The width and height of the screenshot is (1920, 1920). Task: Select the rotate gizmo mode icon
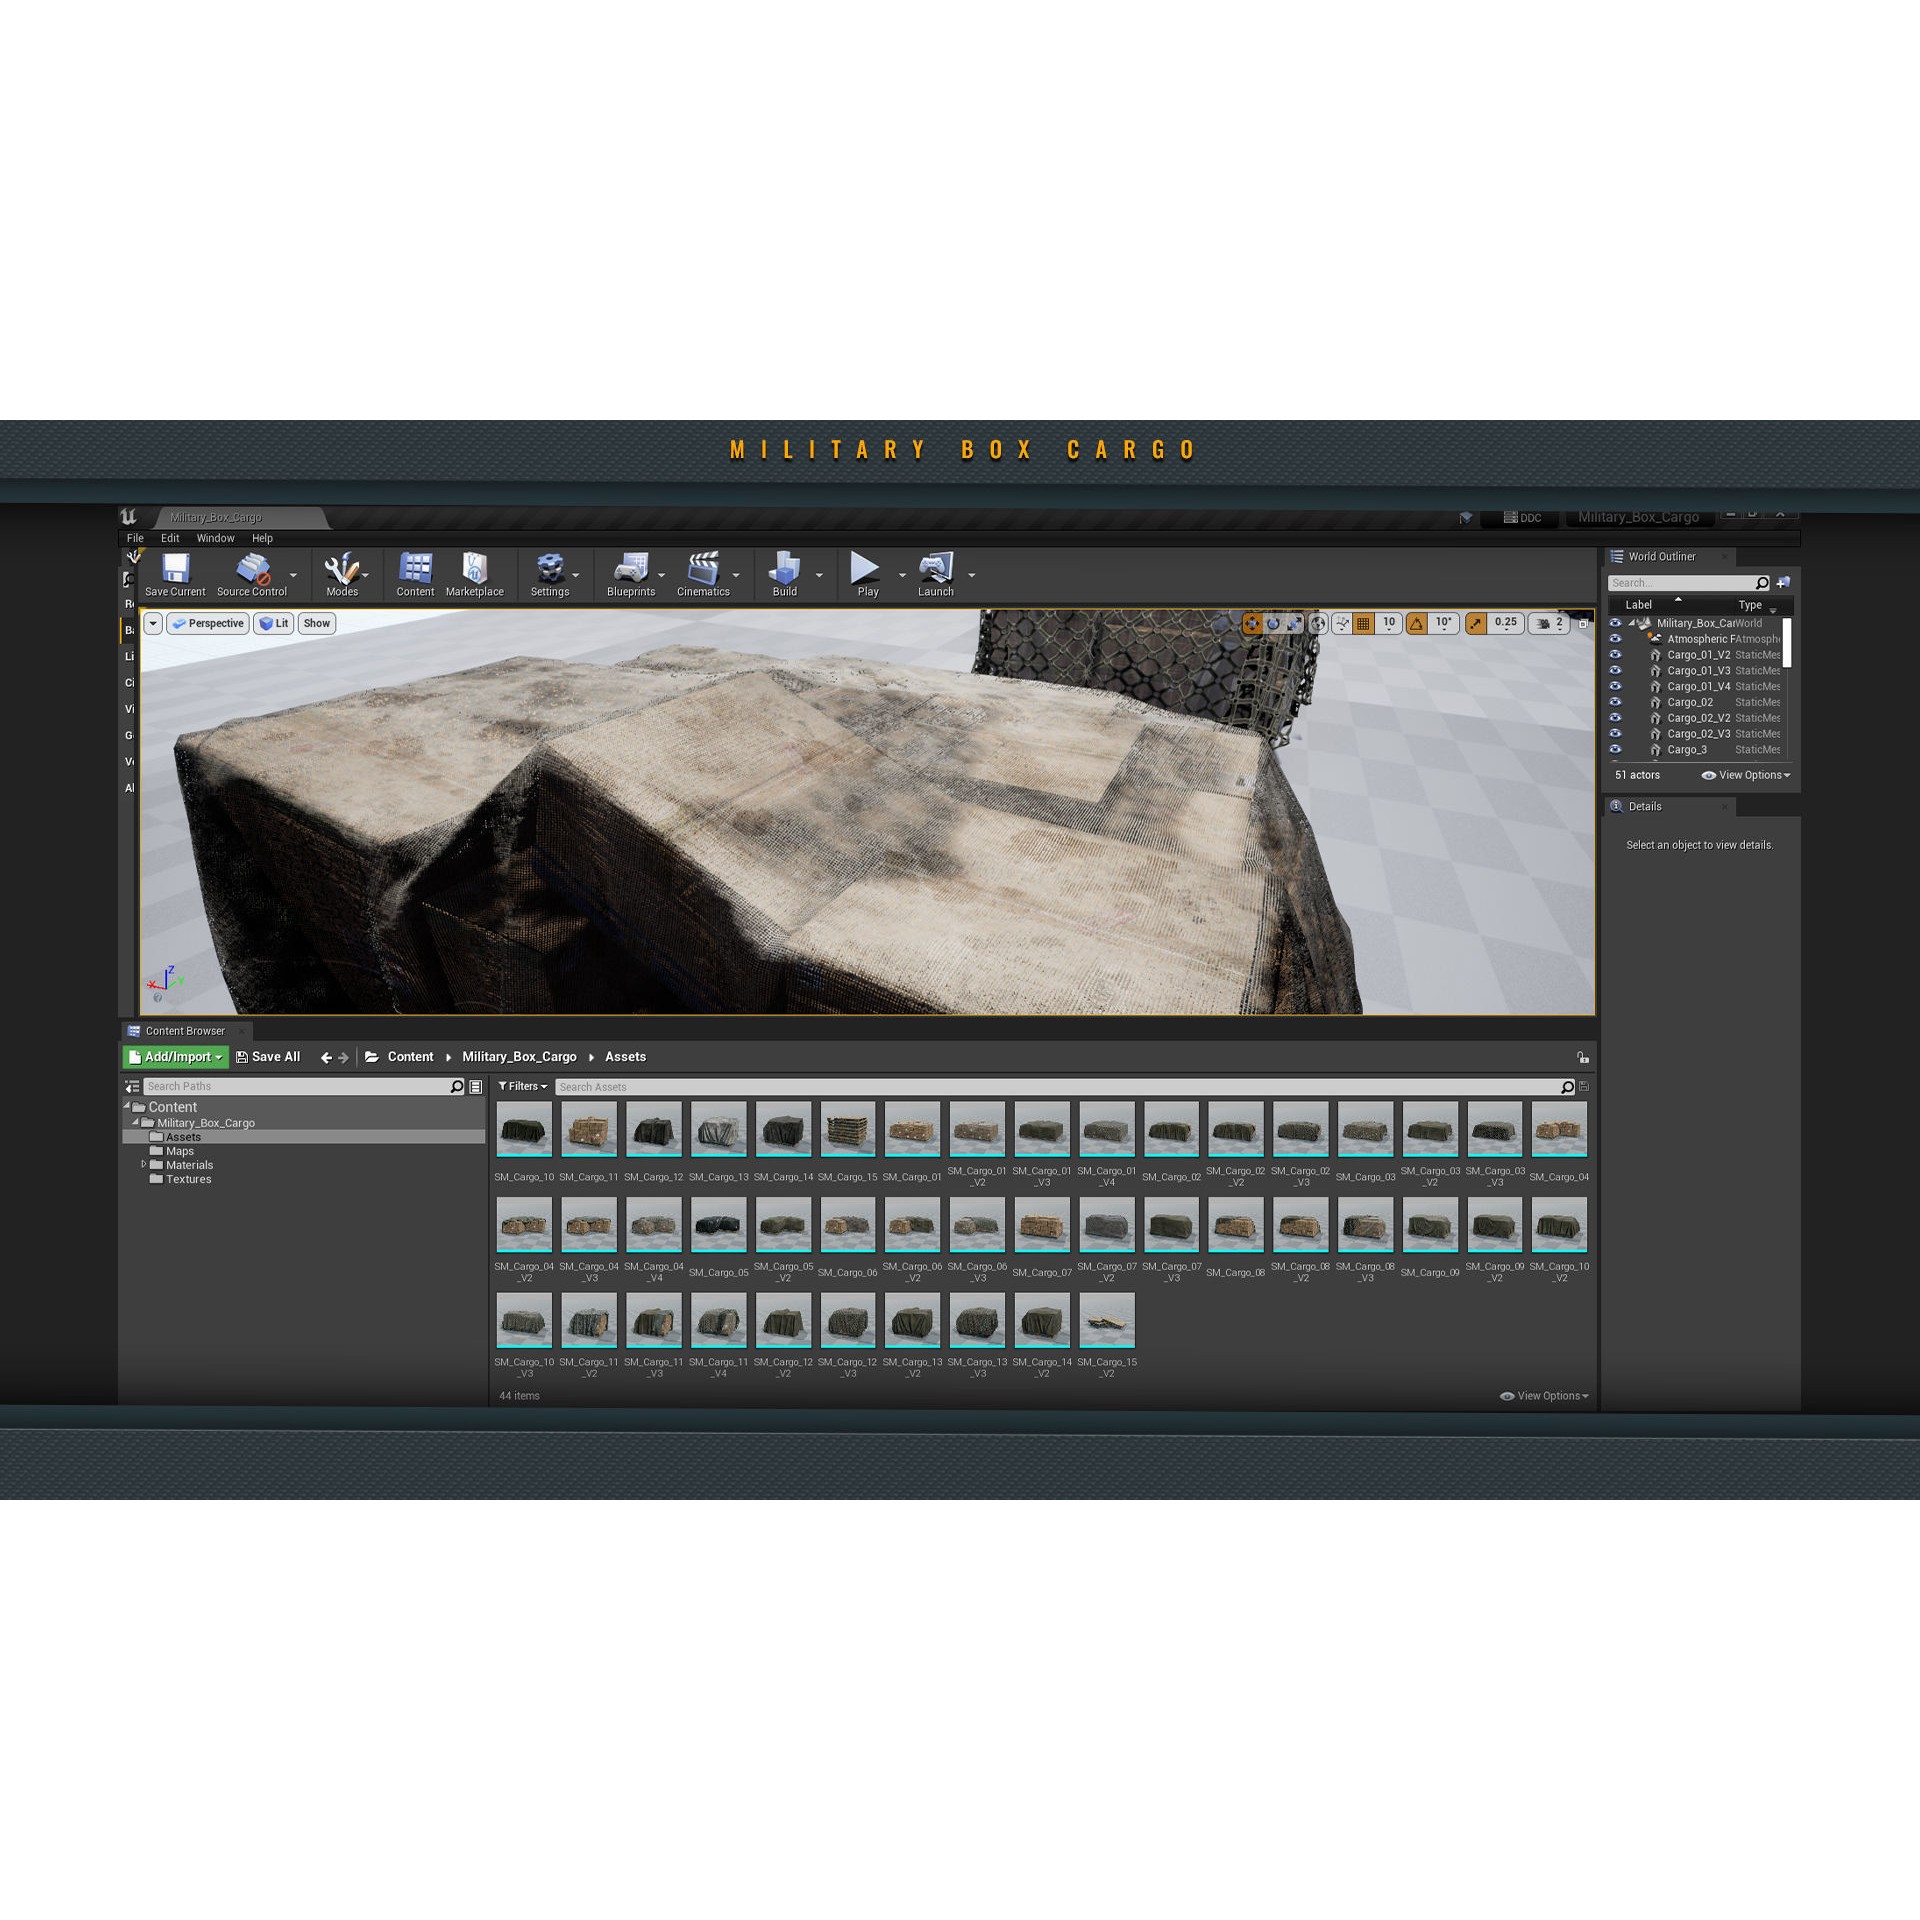tap(1273, 624)
